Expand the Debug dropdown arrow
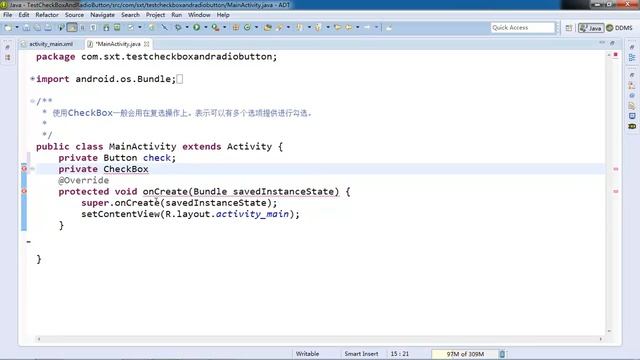 pos(187,28)
